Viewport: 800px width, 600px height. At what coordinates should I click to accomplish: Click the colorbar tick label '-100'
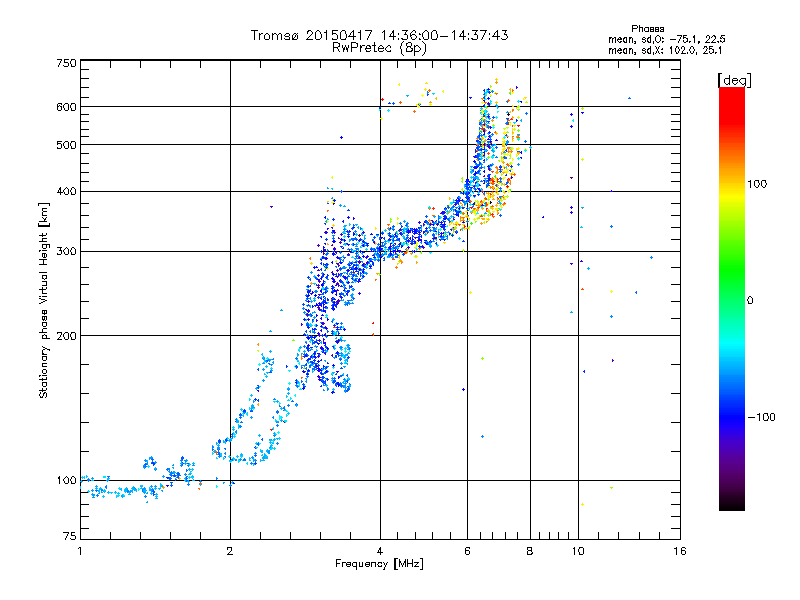click(761, 417)
